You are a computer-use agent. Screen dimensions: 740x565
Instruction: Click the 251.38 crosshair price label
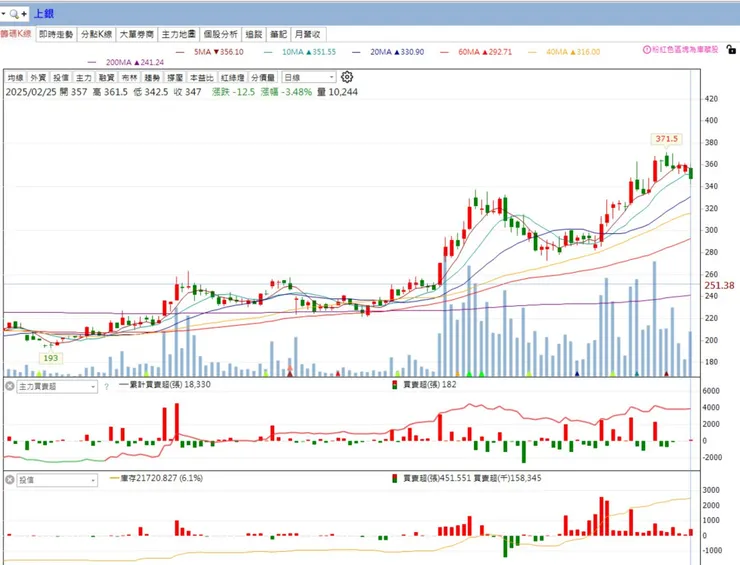[719, 286]
